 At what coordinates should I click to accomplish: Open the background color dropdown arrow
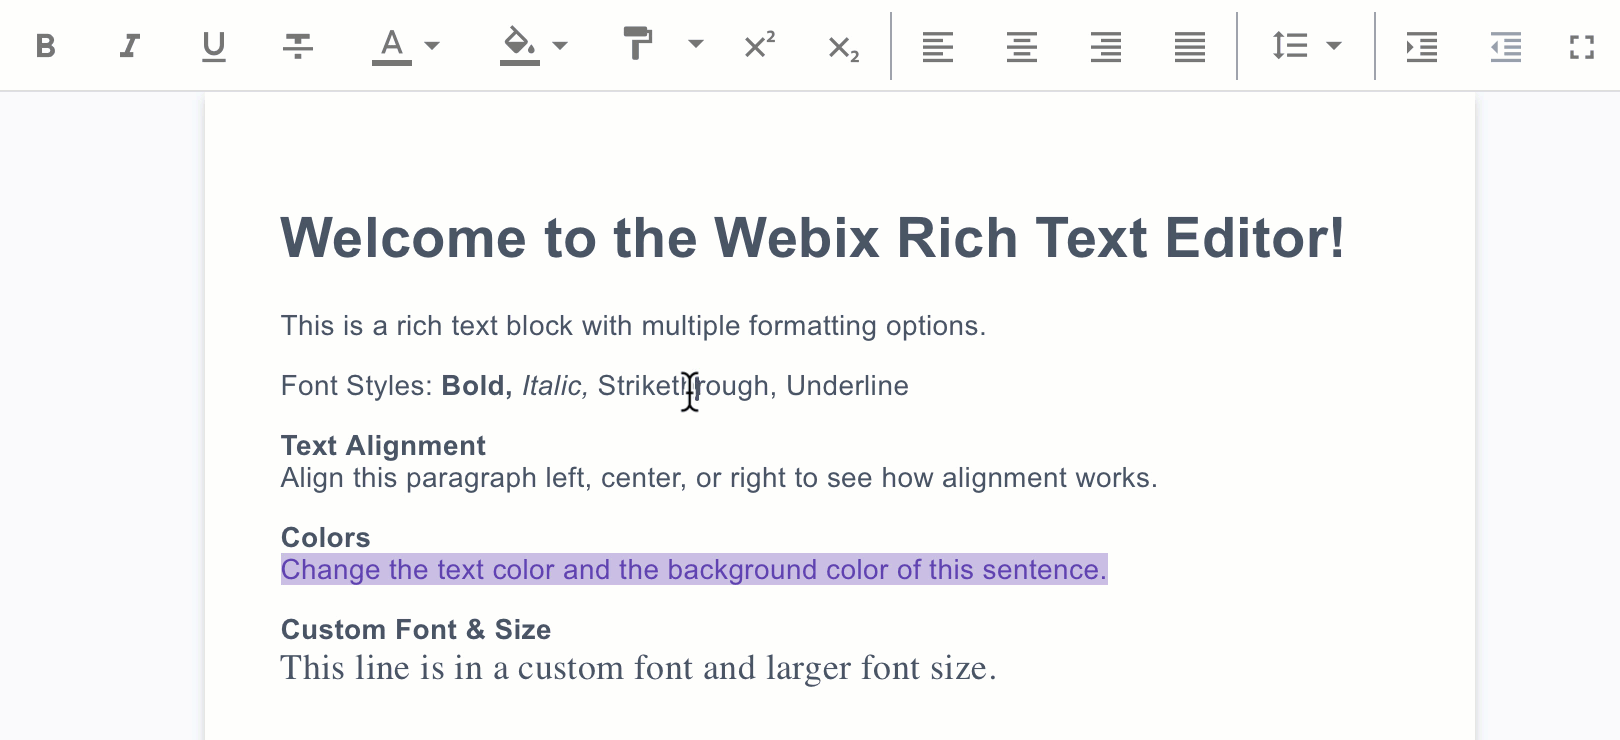pyautogui.click(x=560, y=46)
